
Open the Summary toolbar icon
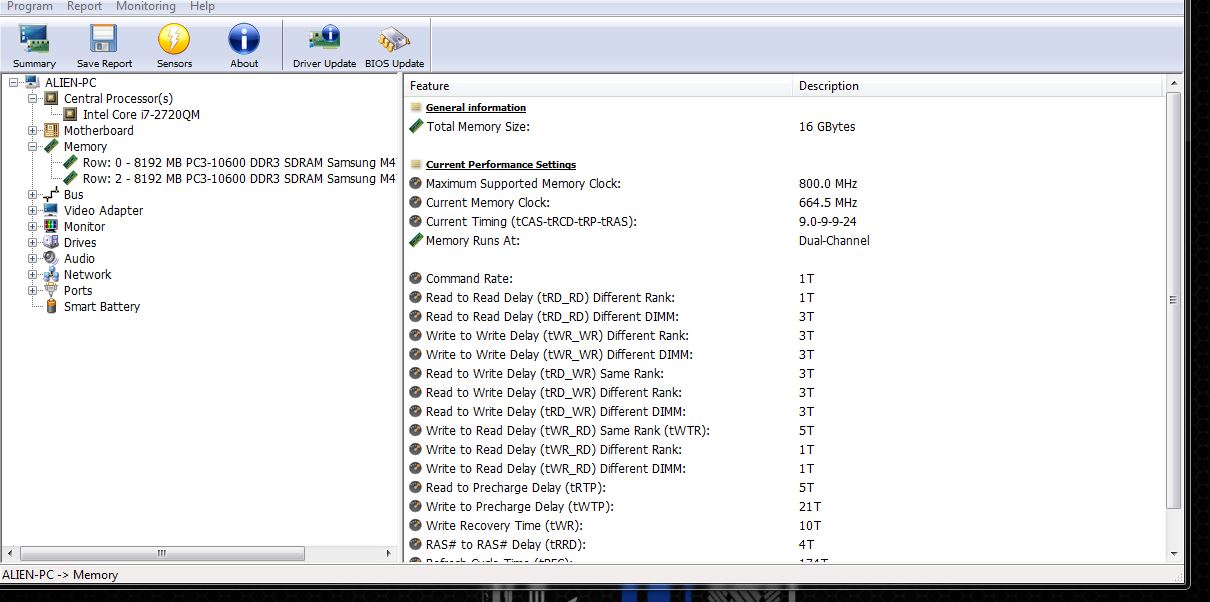click(34, 41)
